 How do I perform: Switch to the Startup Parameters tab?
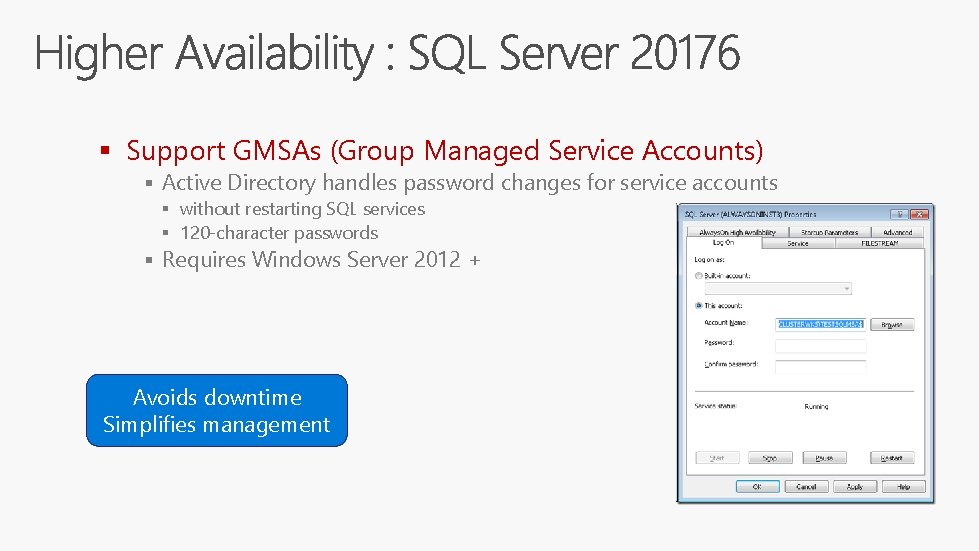coord(829,232)
